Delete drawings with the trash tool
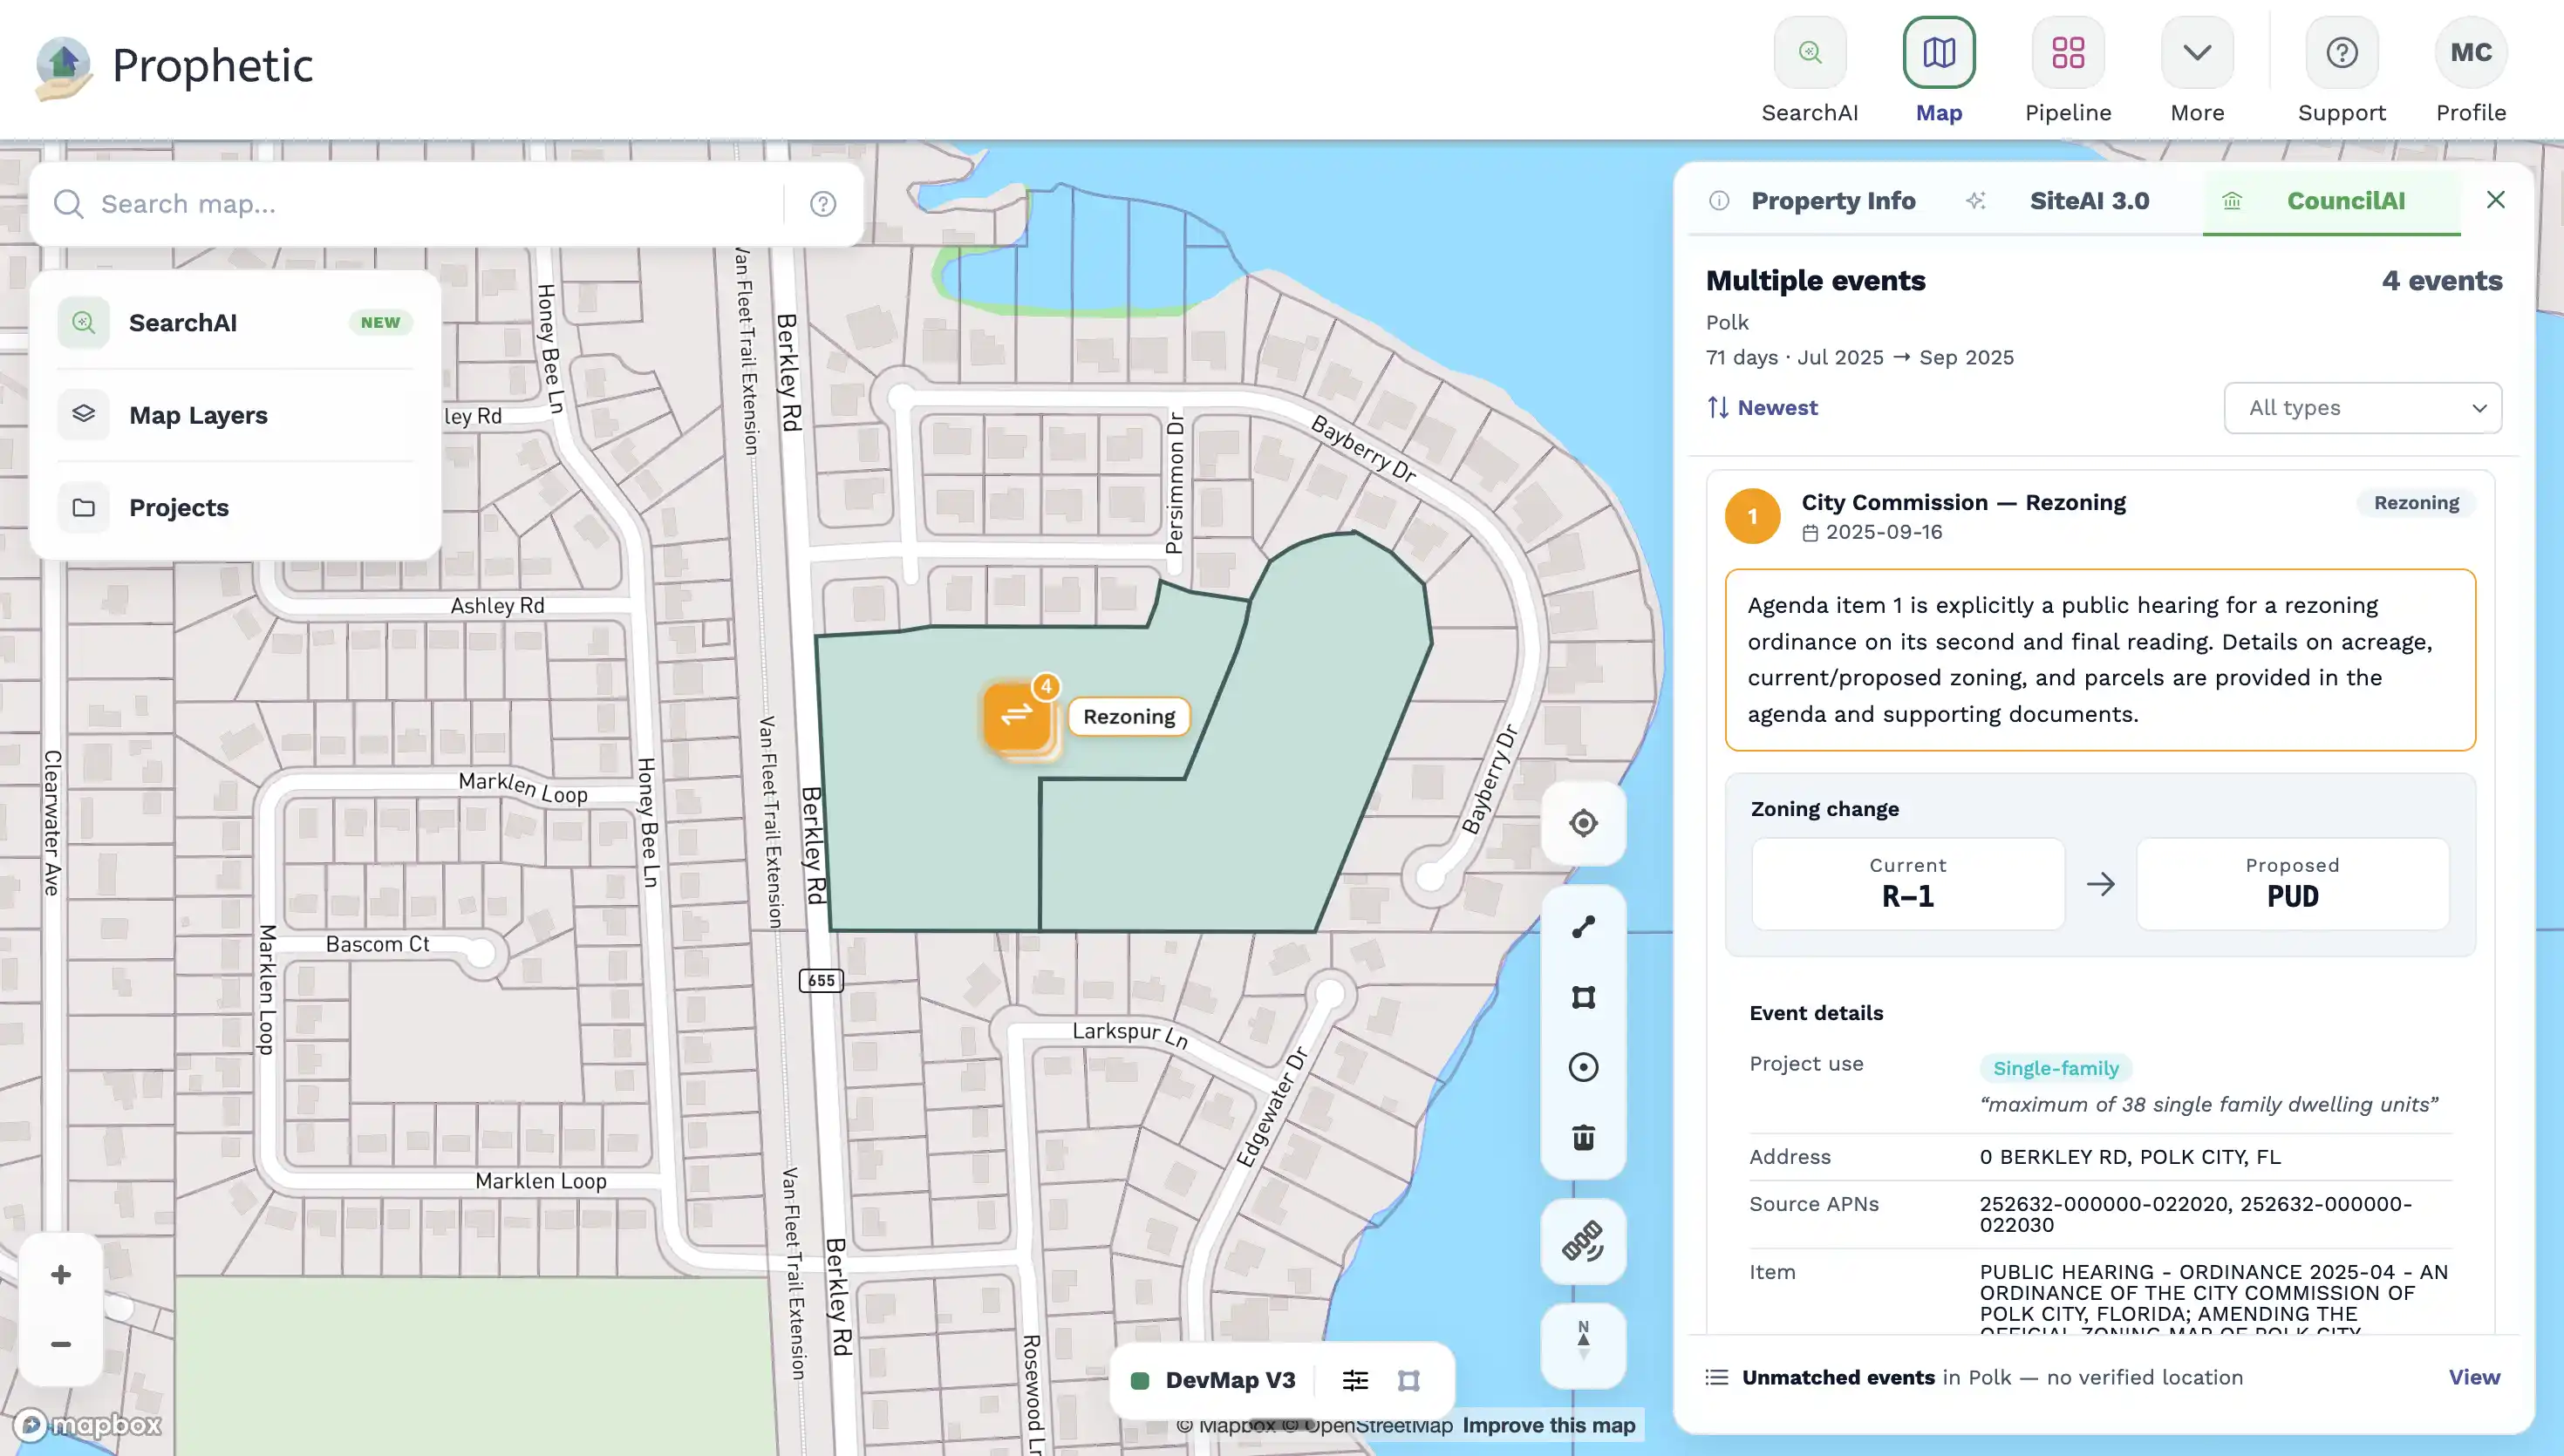2564x1456 pixels. click(x=1583, y=1137)
